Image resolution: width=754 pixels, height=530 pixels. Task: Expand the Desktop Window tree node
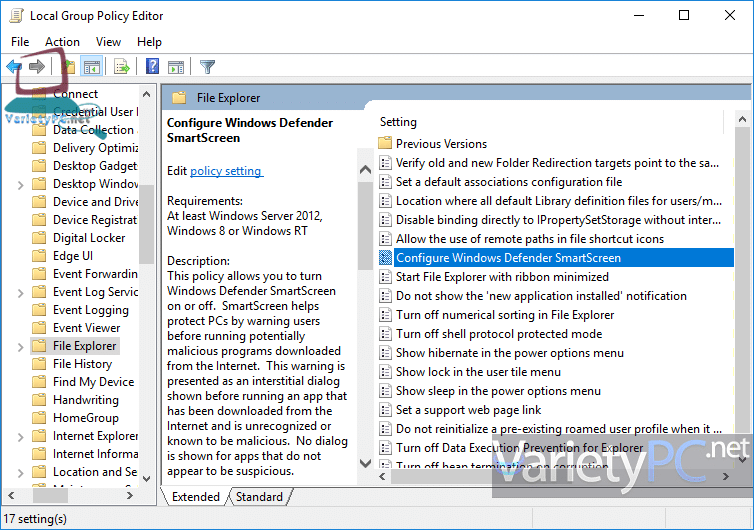(20, 185)
